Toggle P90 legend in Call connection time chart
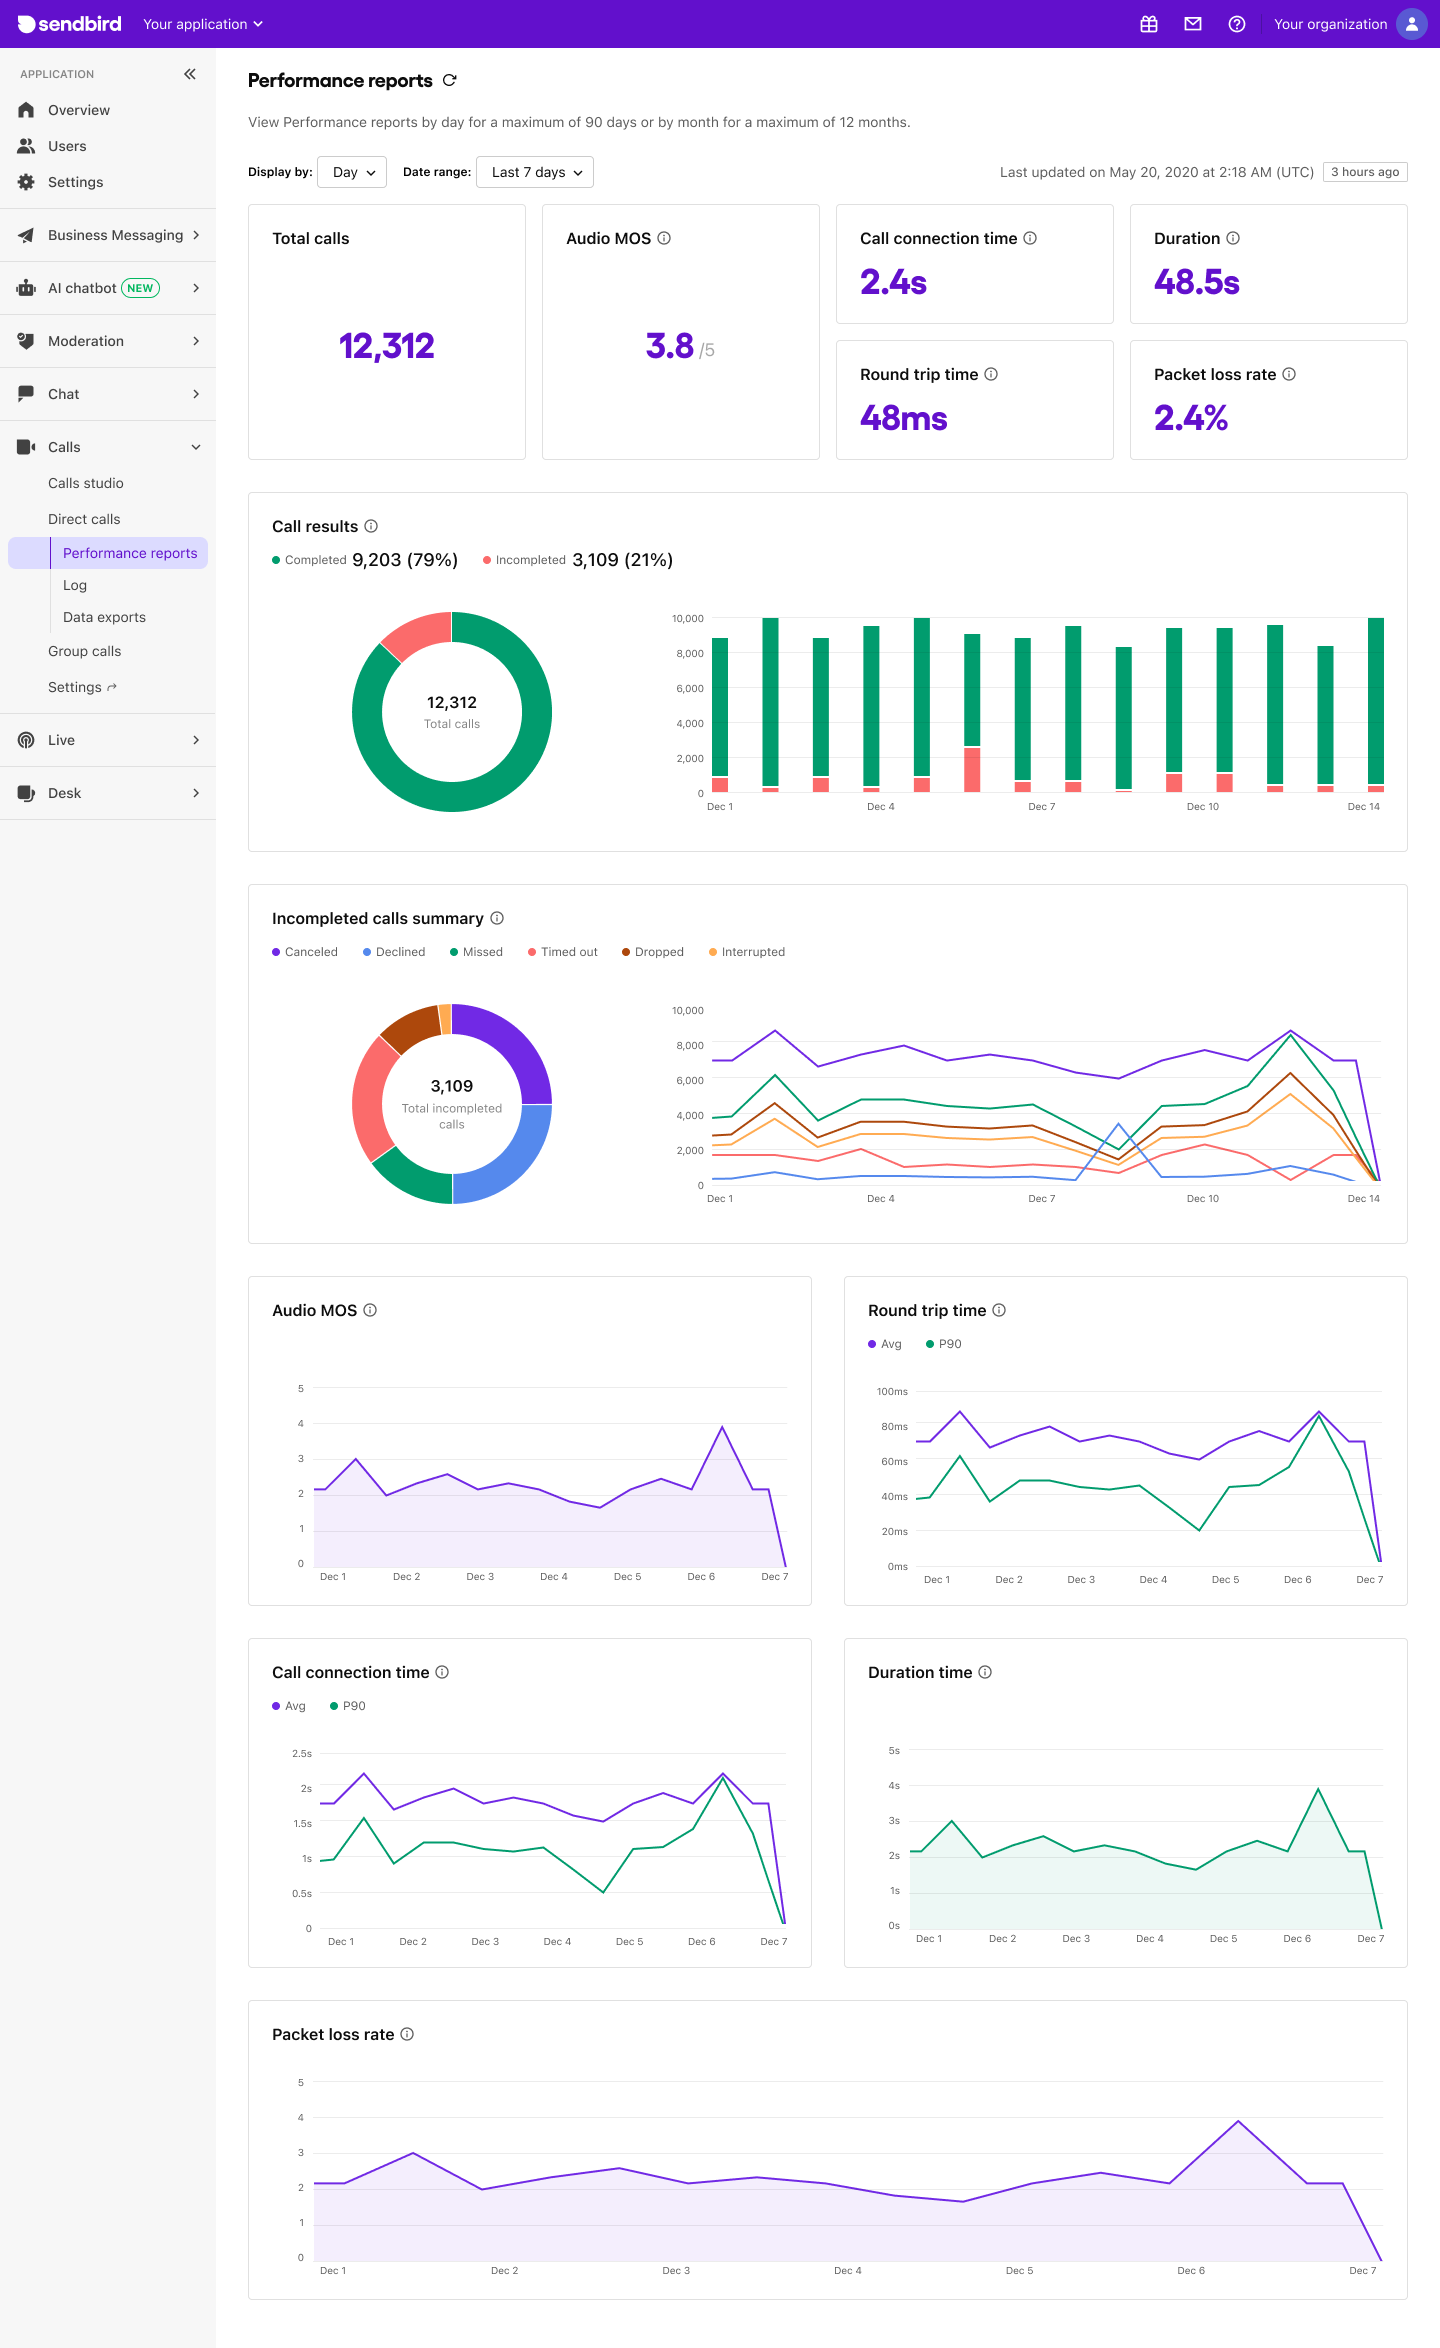This screenshot has width=1440, height=2348. pyautogui.click(x=348, y=1706)
